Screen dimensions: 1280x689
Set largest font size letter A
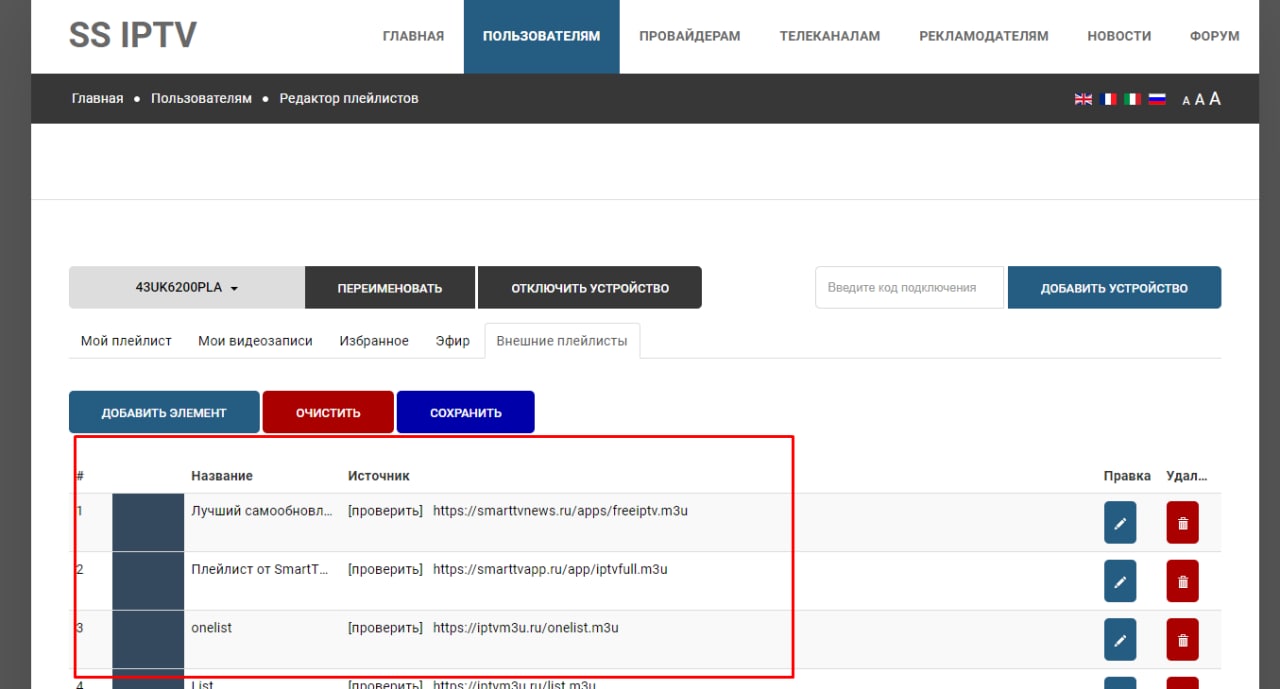(x=1215, y=98)
